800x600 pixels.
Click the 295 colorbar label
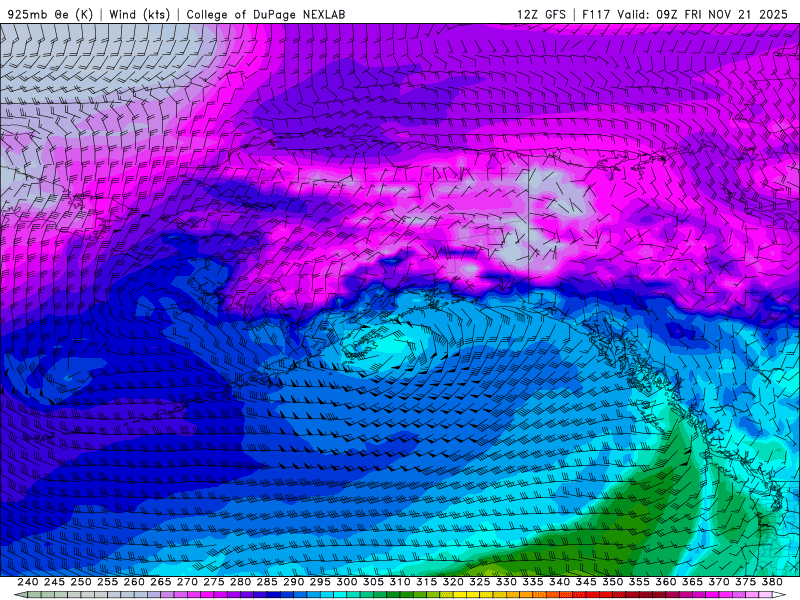tap(320, 582)
